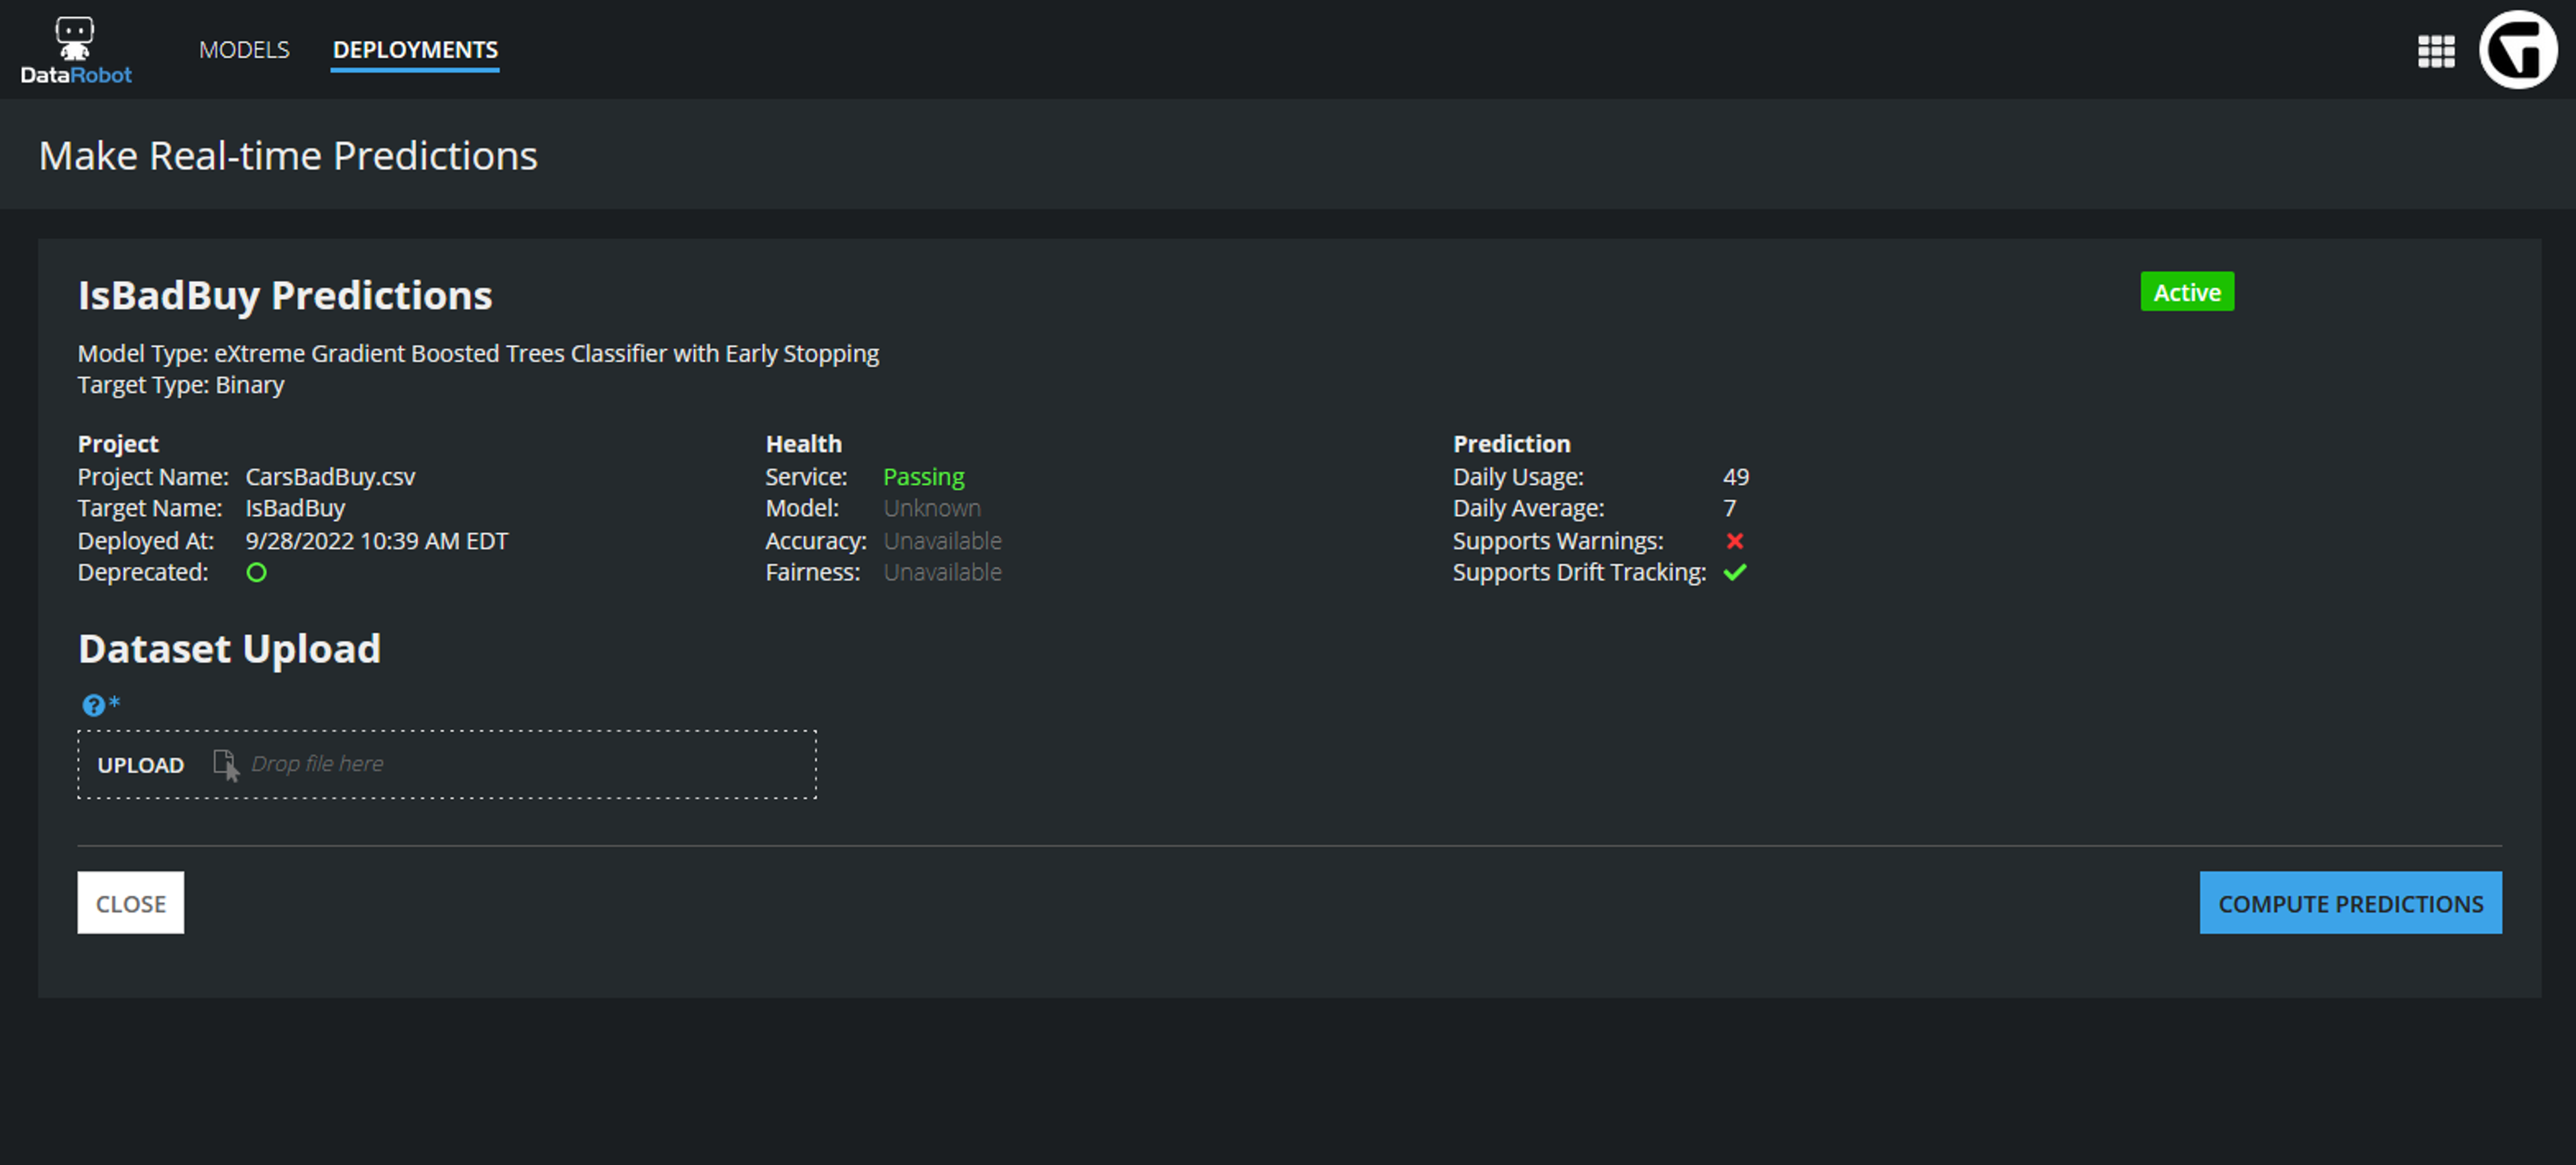Click the deployed date 9/28/2022 10:39 AM EDT
The width and height of the screenshot is (2576, 1165).
[x=377, y=541]
